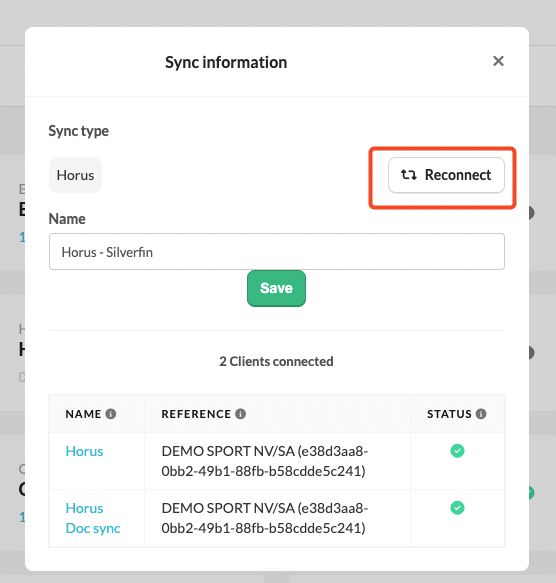The width and height of the screenshot is (556, 583).
Task: Click the Reconnect button
Action: point(446,175)
